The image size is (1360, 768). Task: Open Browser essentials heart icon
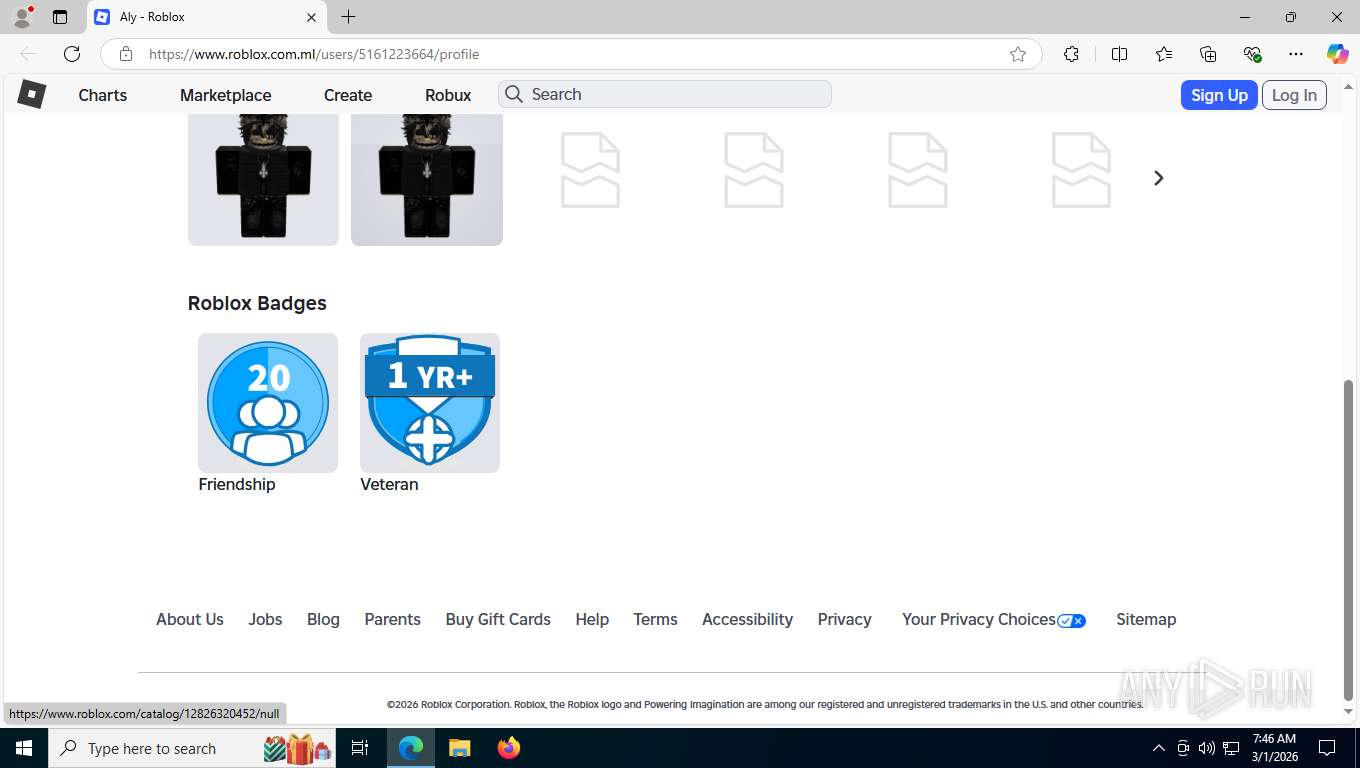pos(1252,54)
